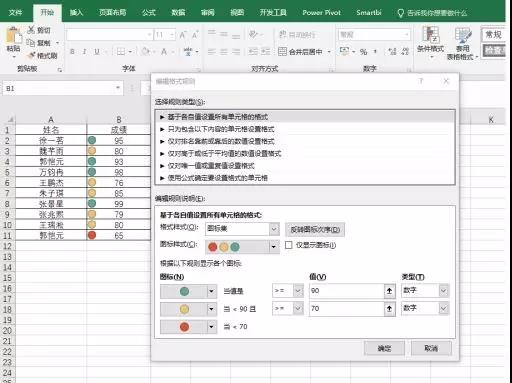Click the Font Color A icon
Image resolution: width=512 pixels, height=383 pixels.
point(164,52)
